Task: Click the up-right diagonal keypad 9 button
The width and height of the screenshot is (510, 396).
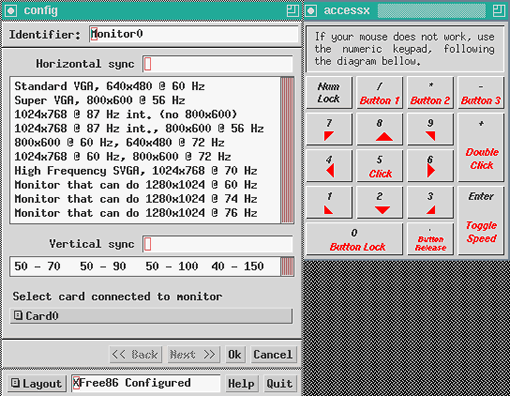Action: pyautogui.click(x=430, y=129)
